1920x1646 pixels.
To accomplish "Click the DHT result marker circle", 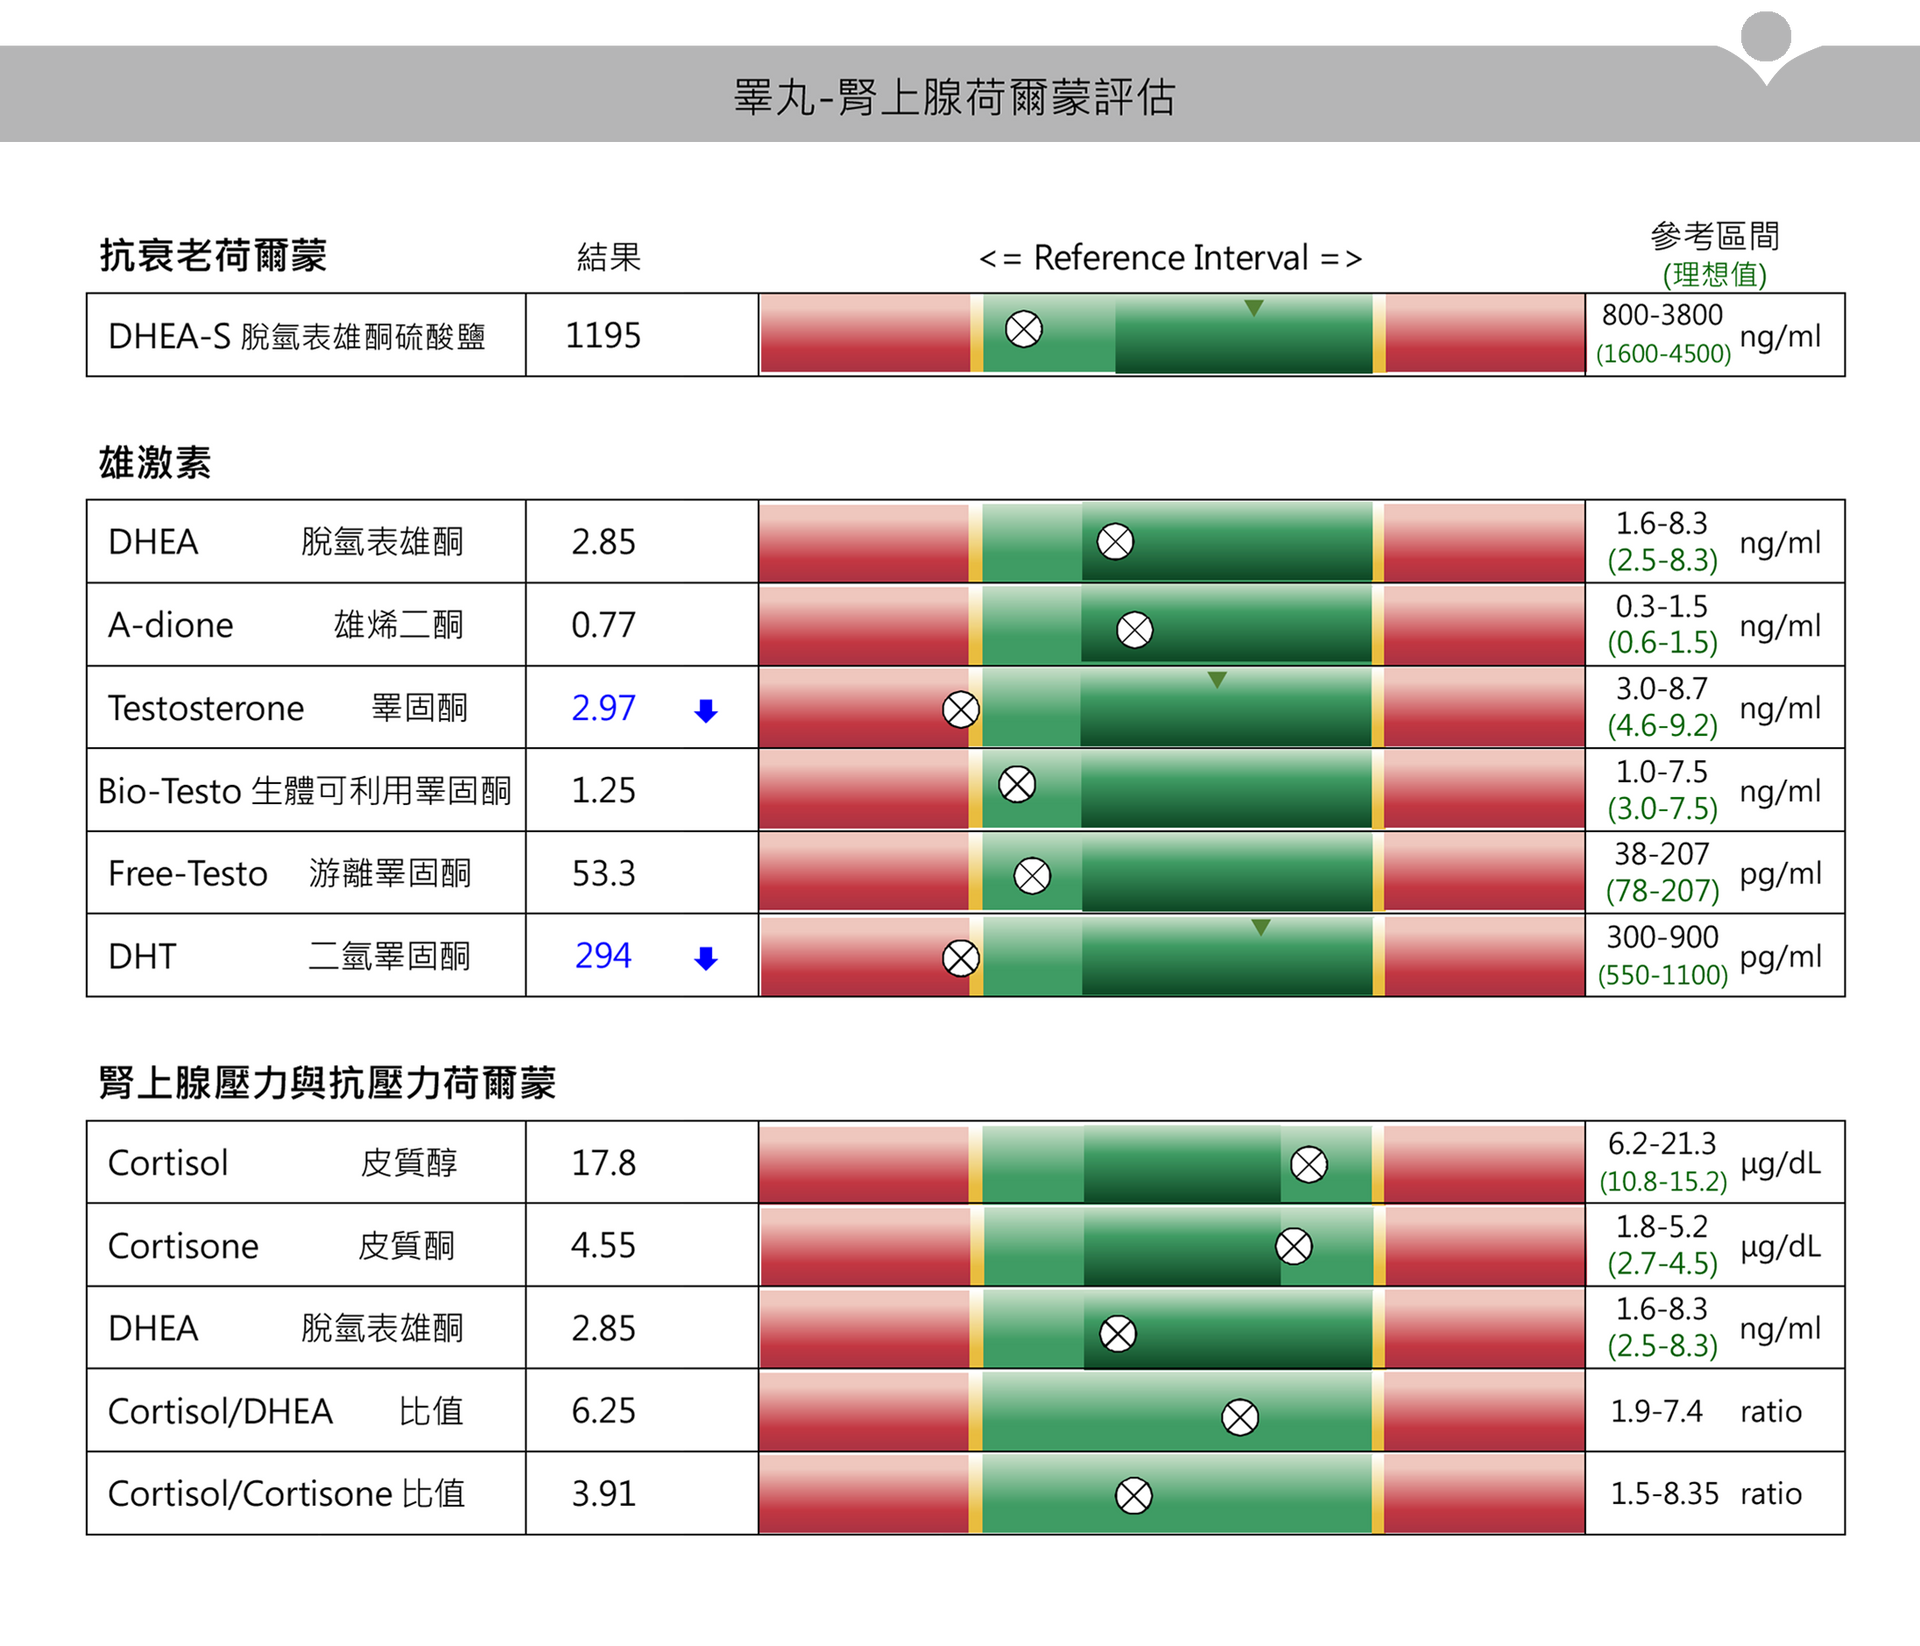I will tap(961, 958).
